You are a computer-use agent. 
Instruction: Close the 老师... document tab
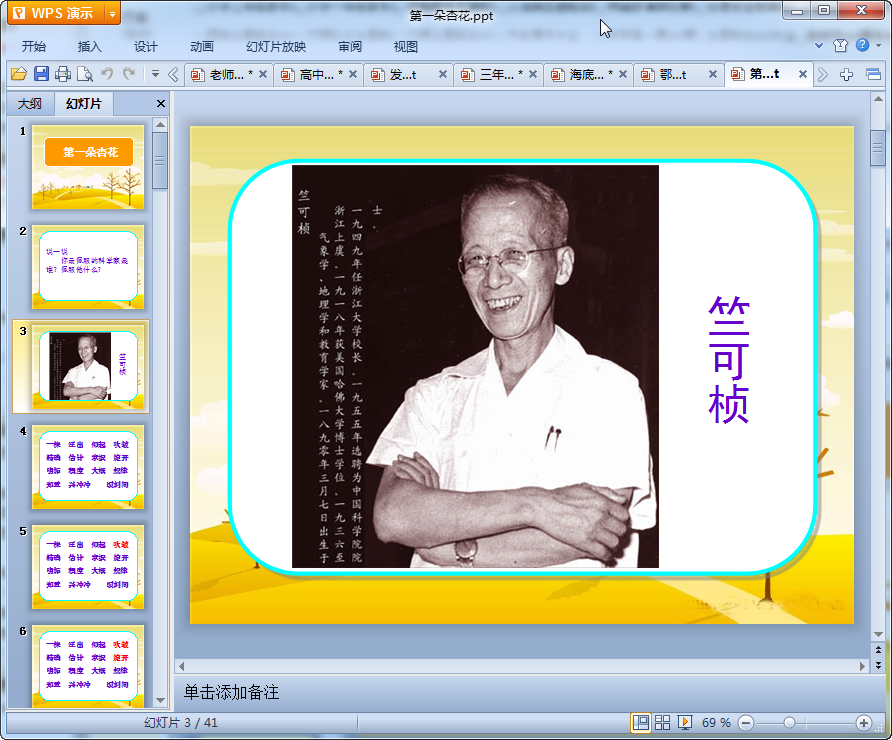tap(263, 74)
